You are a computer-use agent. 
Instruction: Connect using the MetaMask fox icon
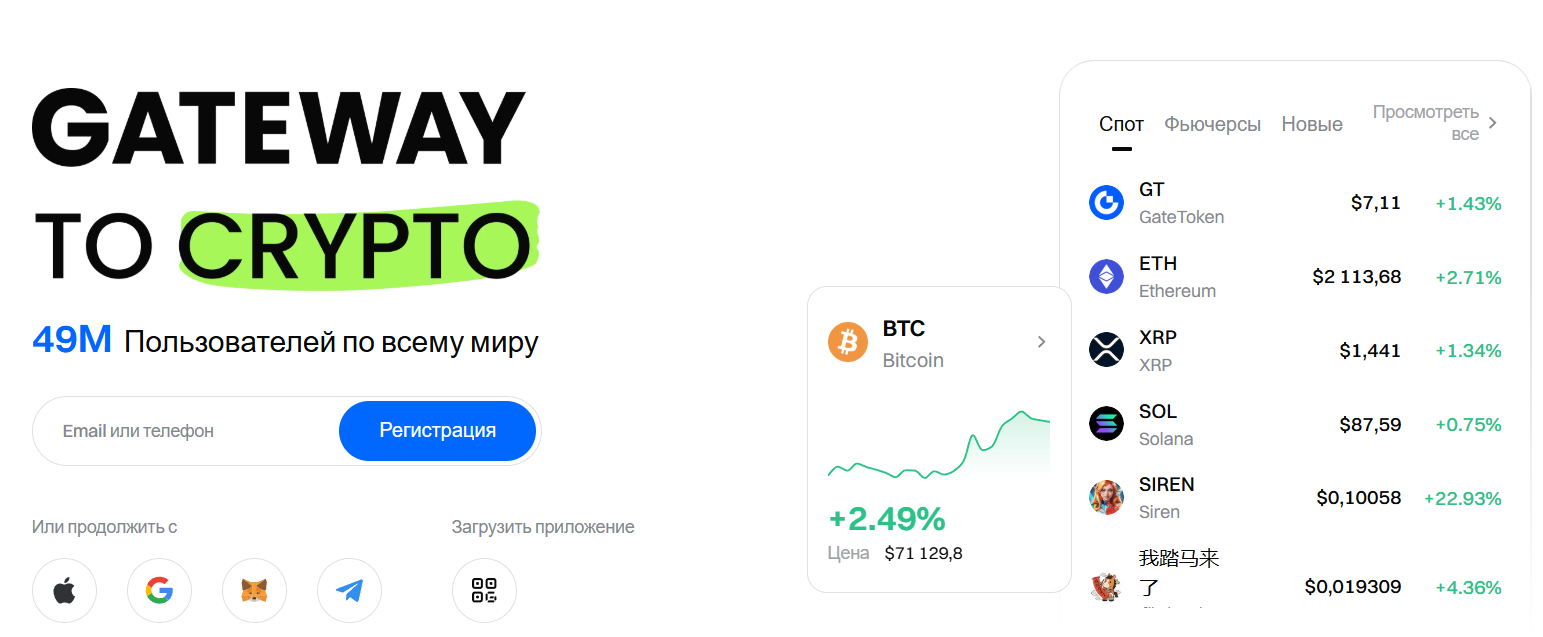click(254, 590)
